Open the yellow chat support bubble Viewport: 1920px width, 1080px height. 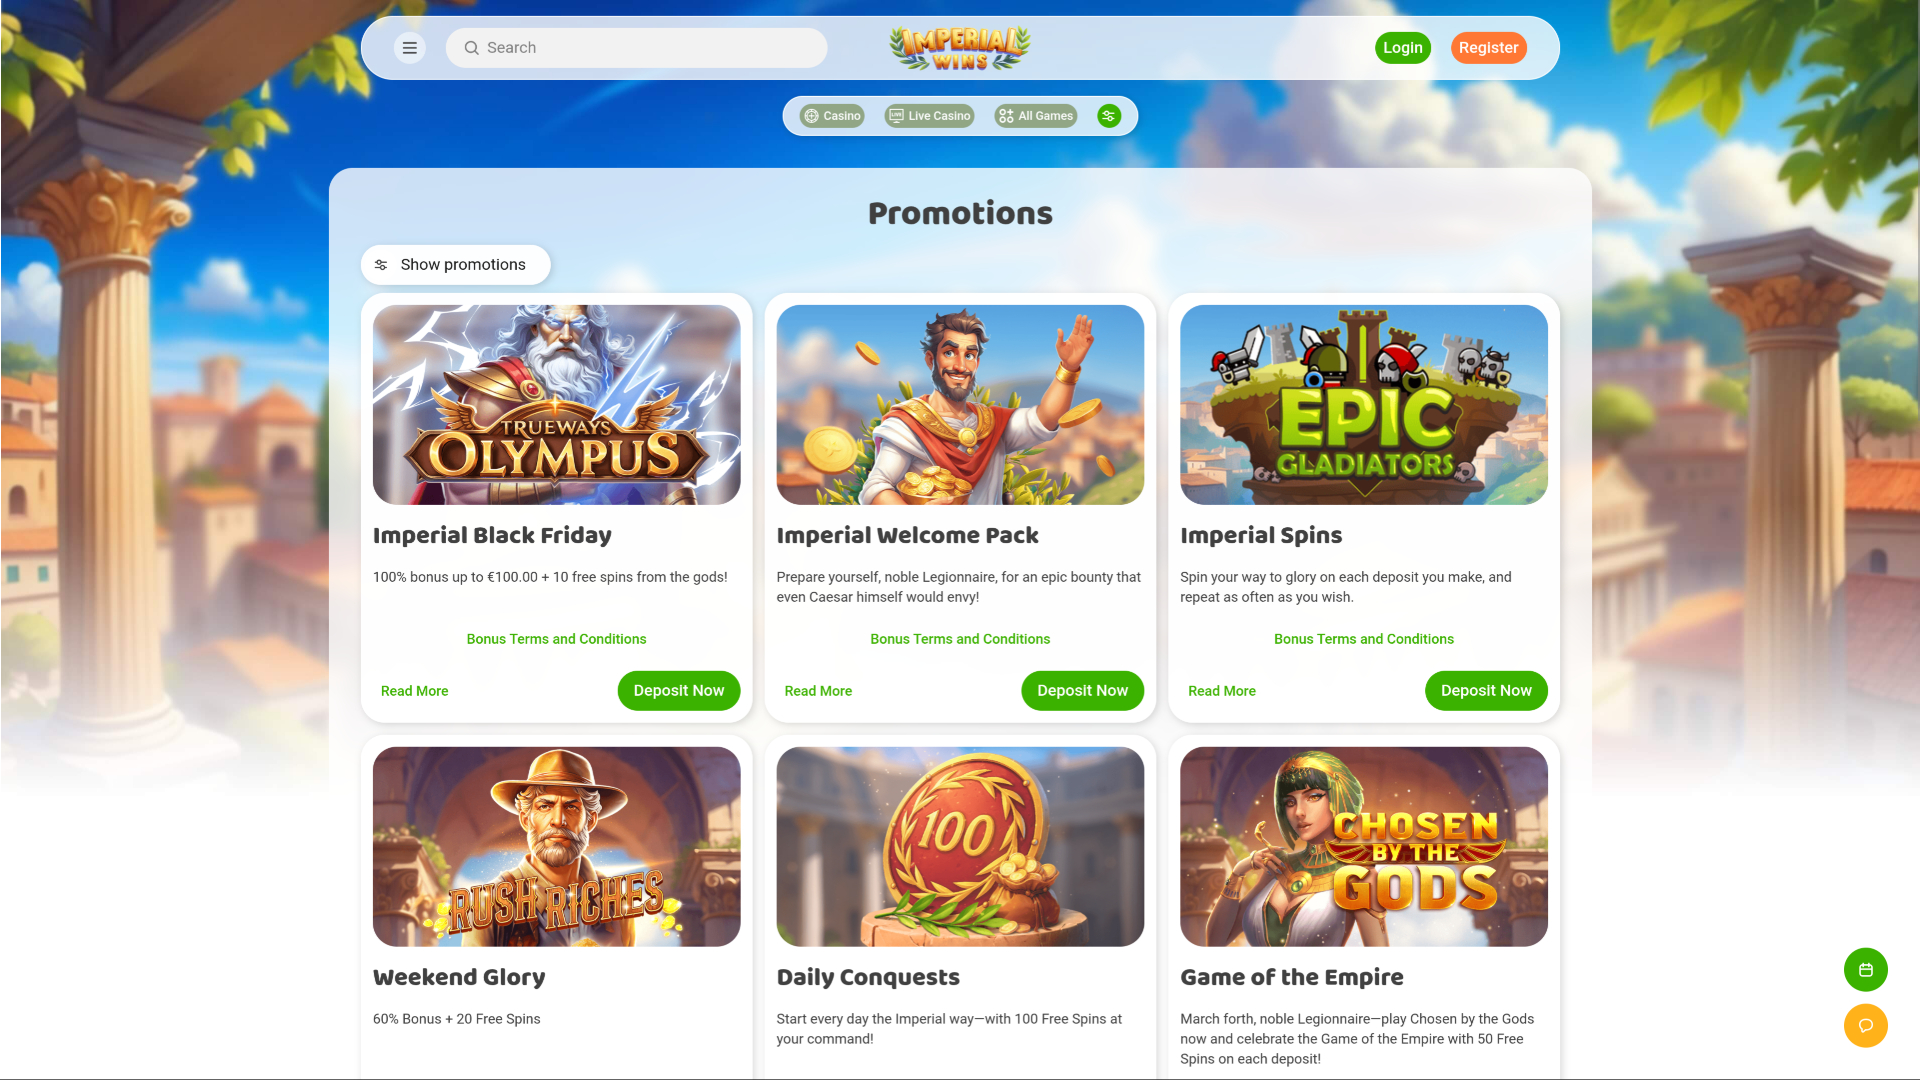(1865, 1026)
